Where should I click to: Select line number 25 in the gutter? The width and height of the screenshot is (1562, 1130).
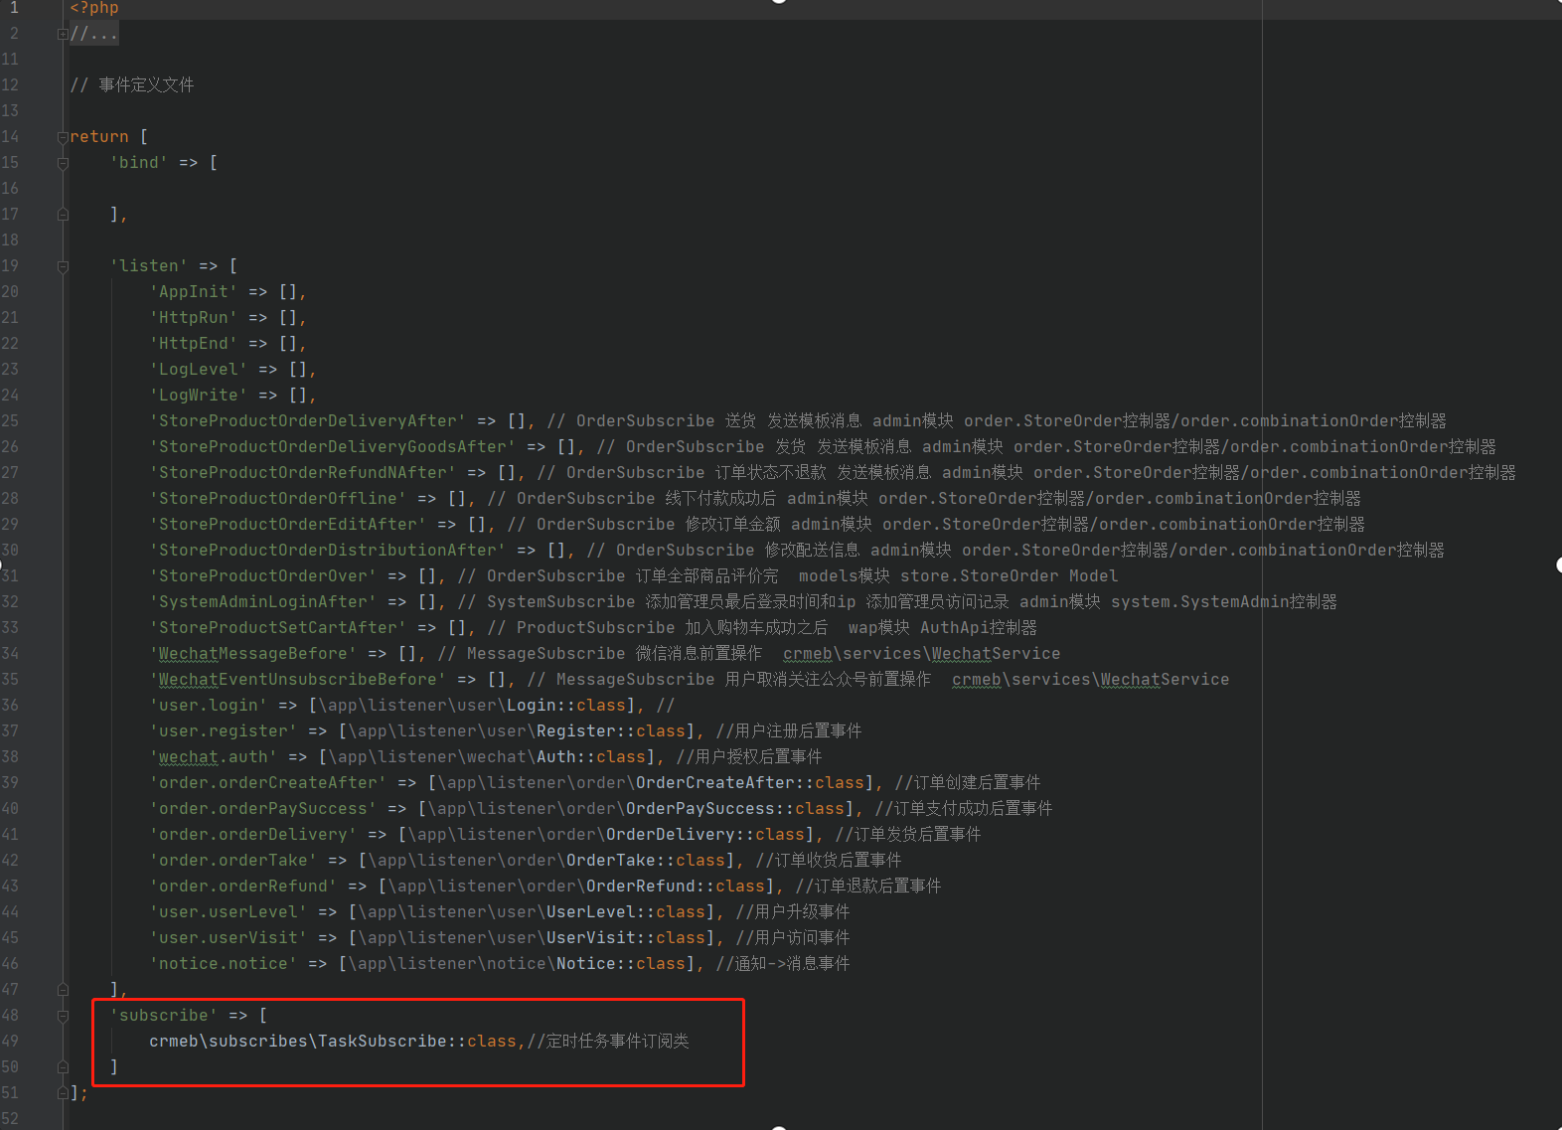pos(11,420)
